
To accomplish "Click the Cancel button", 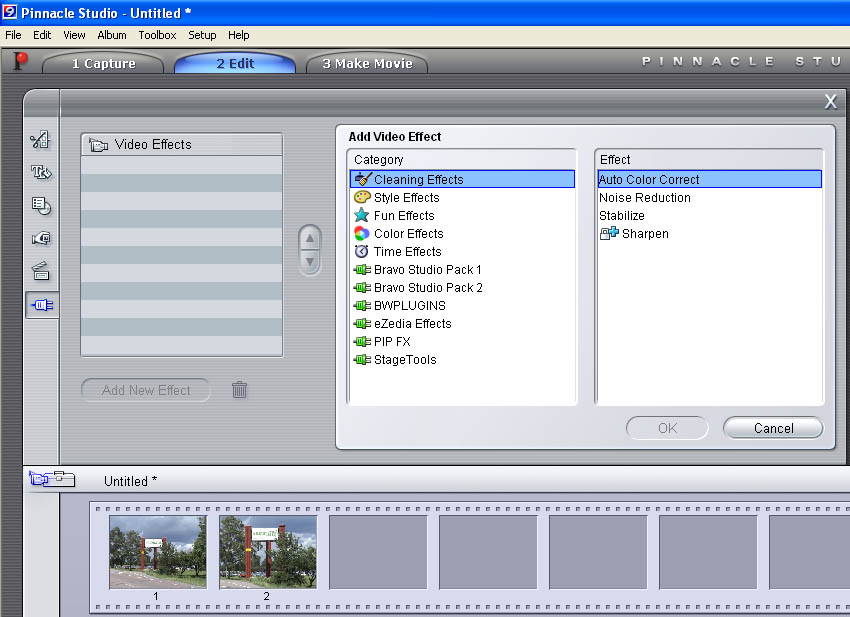I will tap(773, 428).
